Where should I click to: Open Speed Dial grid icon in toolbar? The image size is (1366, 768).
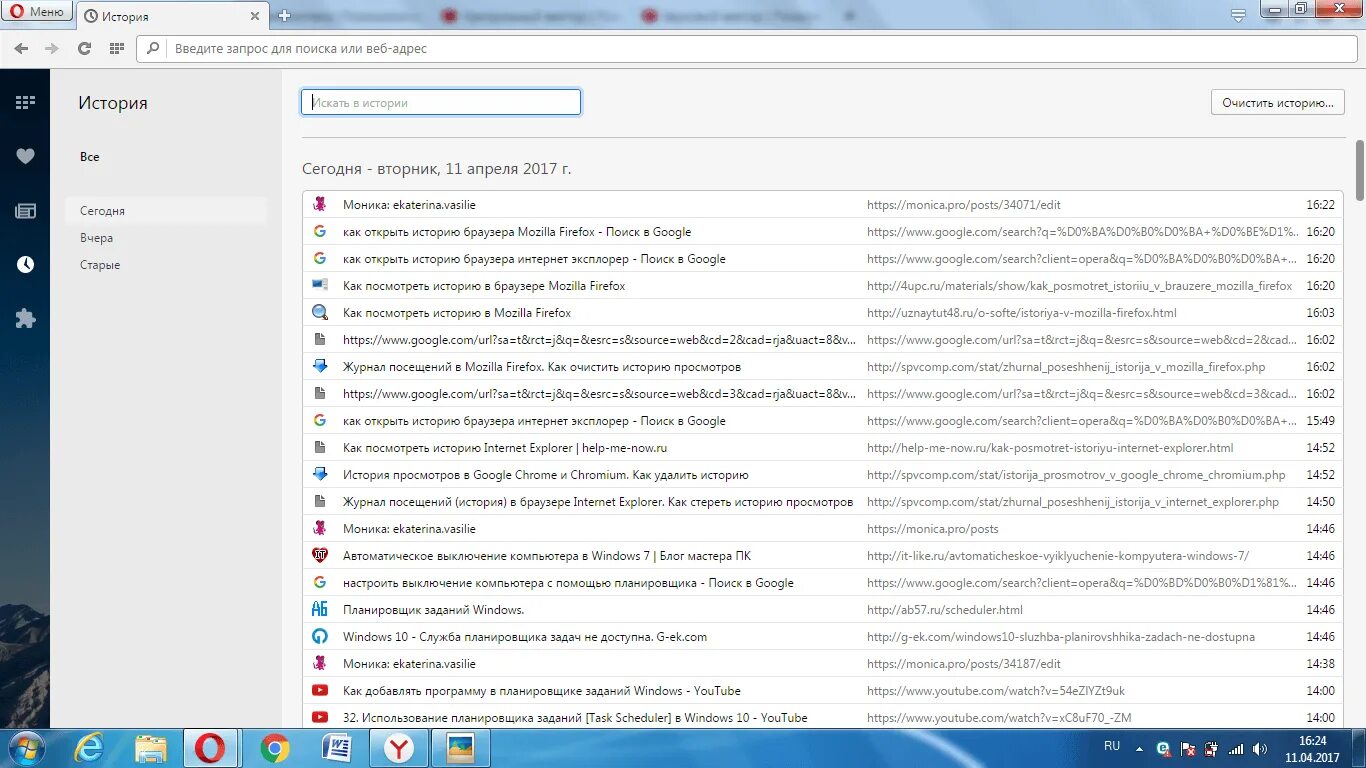tap(116, 48)
